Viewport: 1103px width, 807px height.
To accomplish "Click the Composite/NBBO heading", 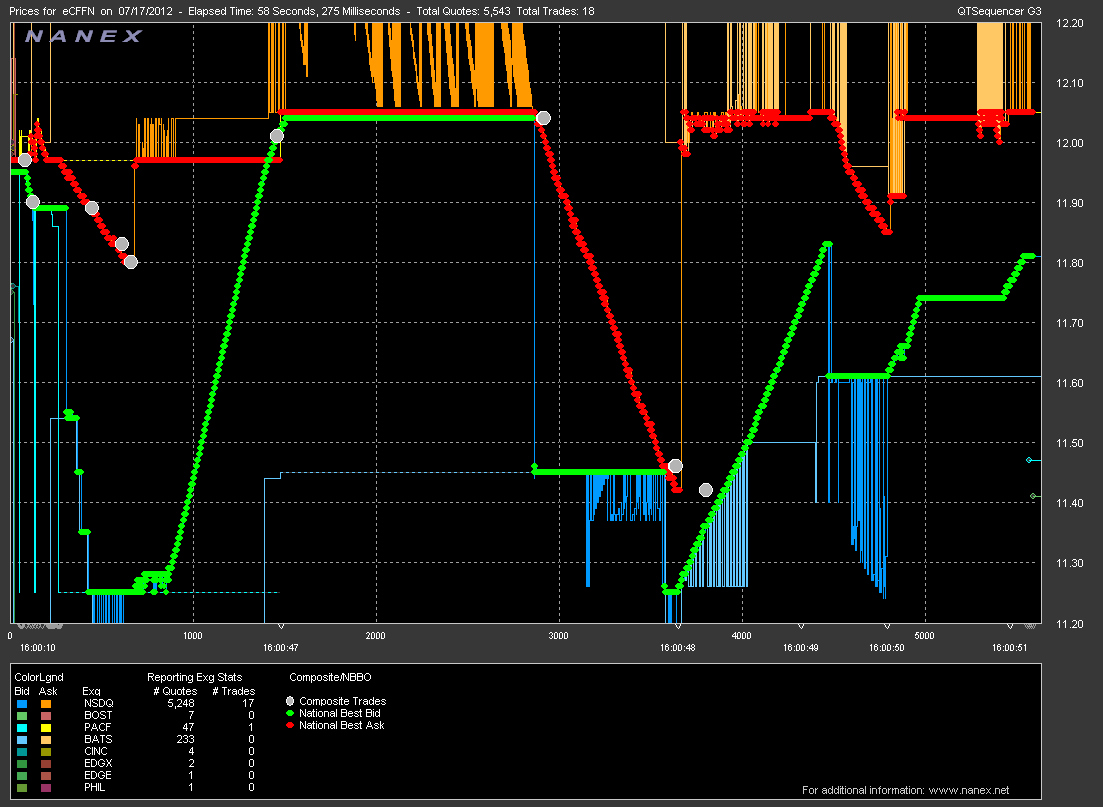I will [330, 677].
